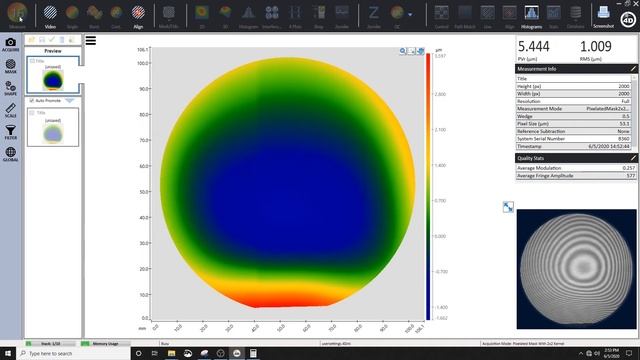Open the Mask panel in the sidebar

point(11,67)
